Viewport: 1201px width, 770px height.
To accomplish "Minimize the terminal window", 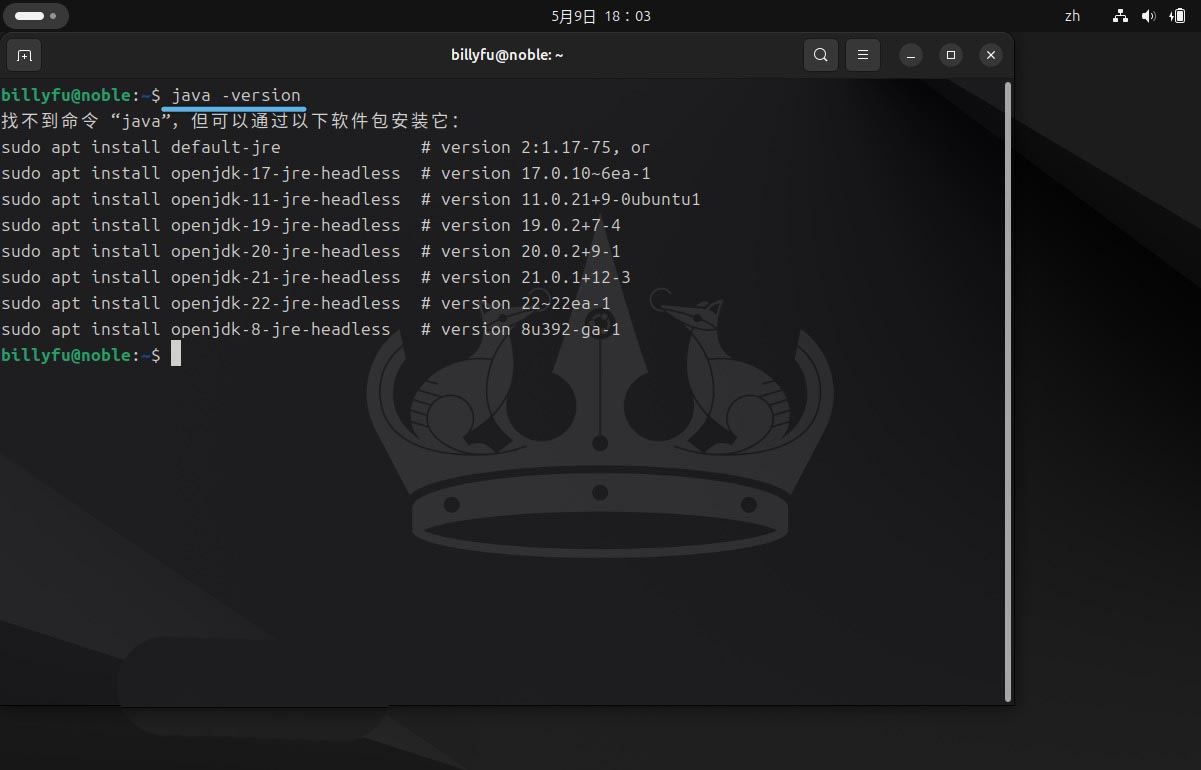I will (911, 55).
